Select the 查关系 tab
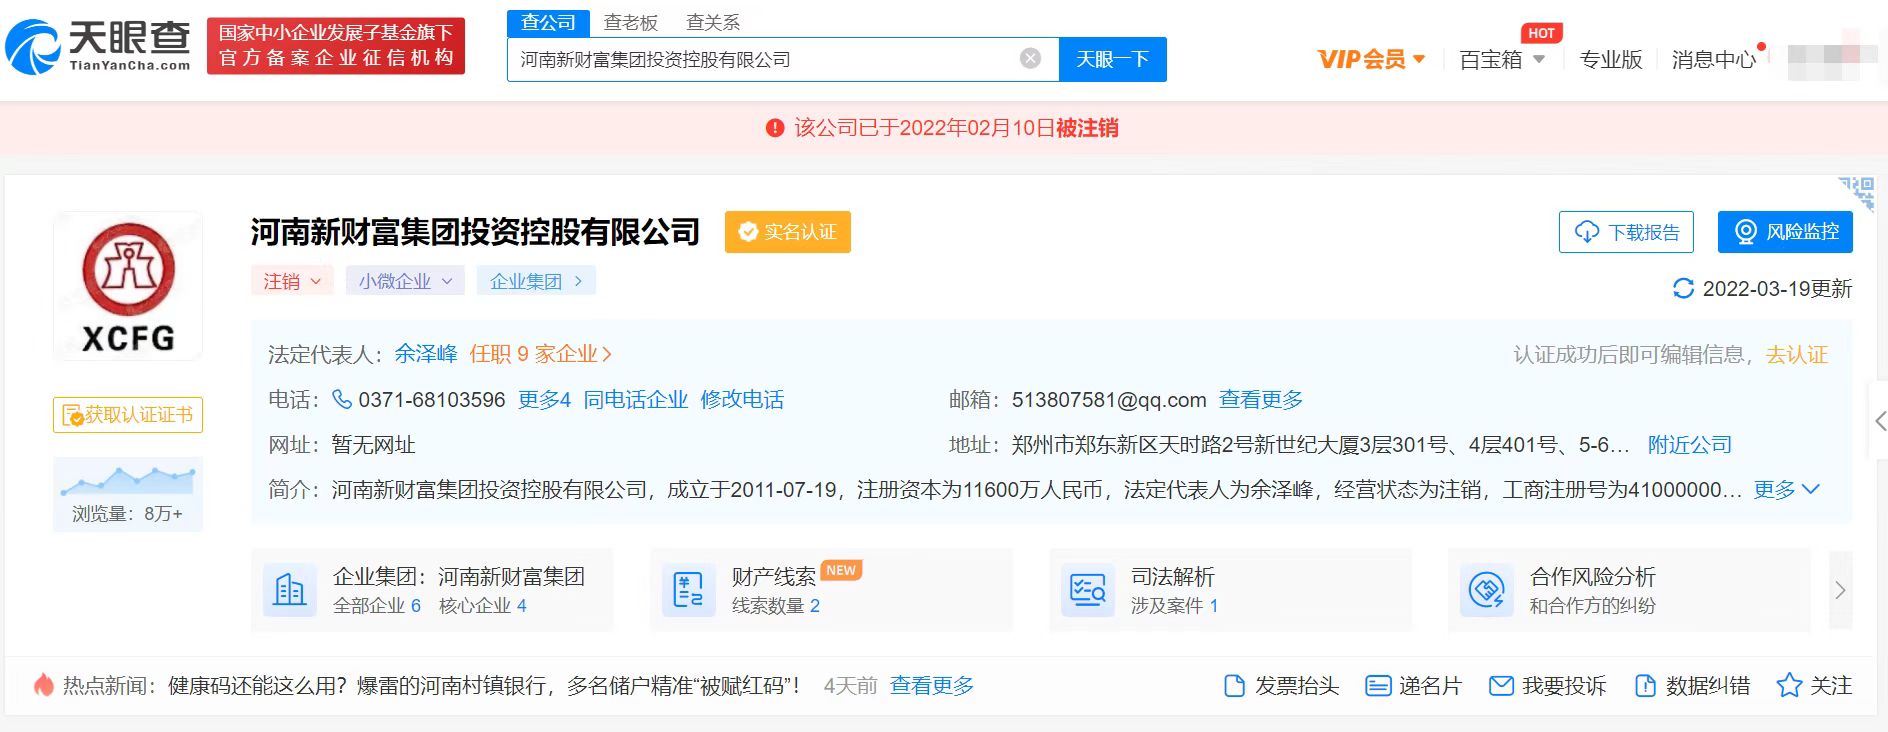 click(x=713, y=22)
